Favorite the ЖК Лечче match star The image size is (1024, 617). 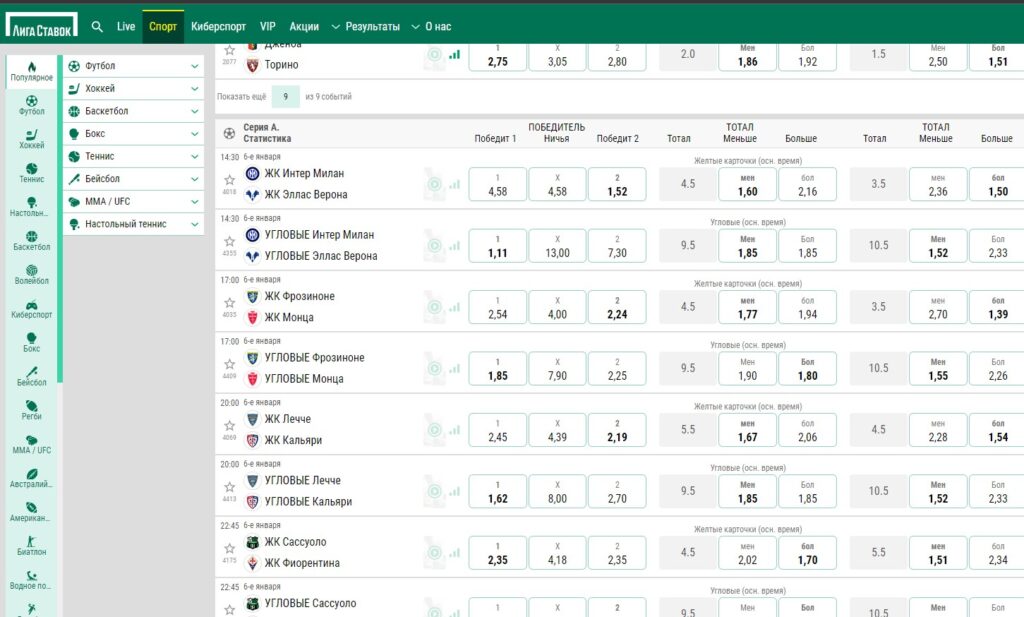[x=229, y=425]
